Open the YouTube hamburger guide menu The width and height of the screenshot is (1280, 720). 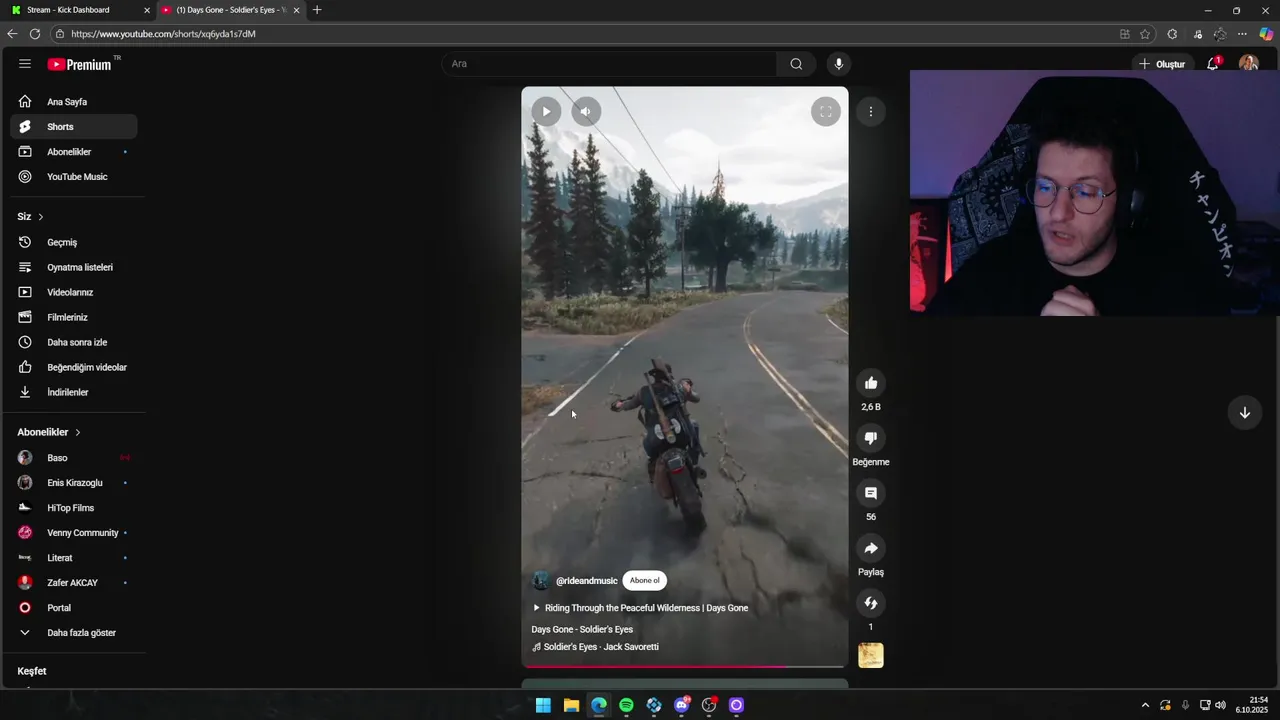click(24, 64)
